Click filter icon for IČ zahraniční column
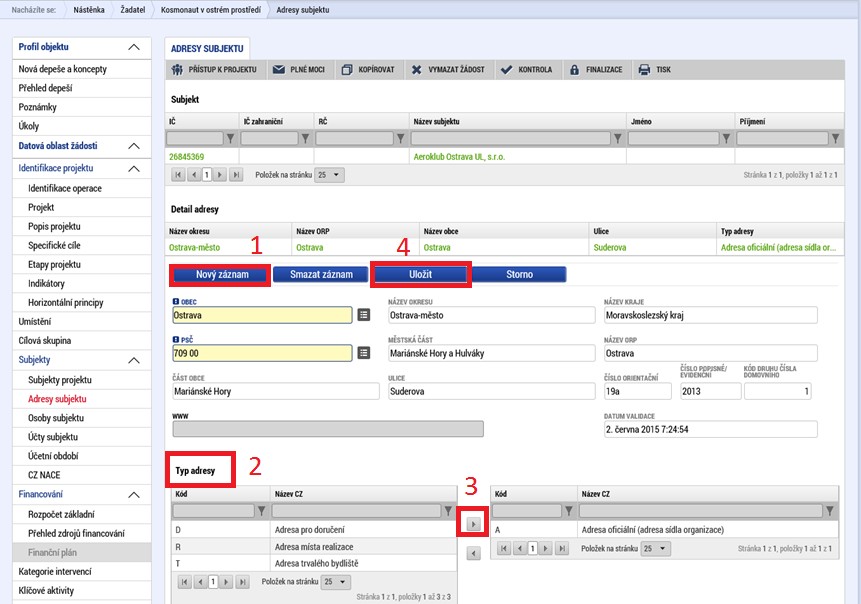Screen dimensions: 861x604 [x=305, y=138]
